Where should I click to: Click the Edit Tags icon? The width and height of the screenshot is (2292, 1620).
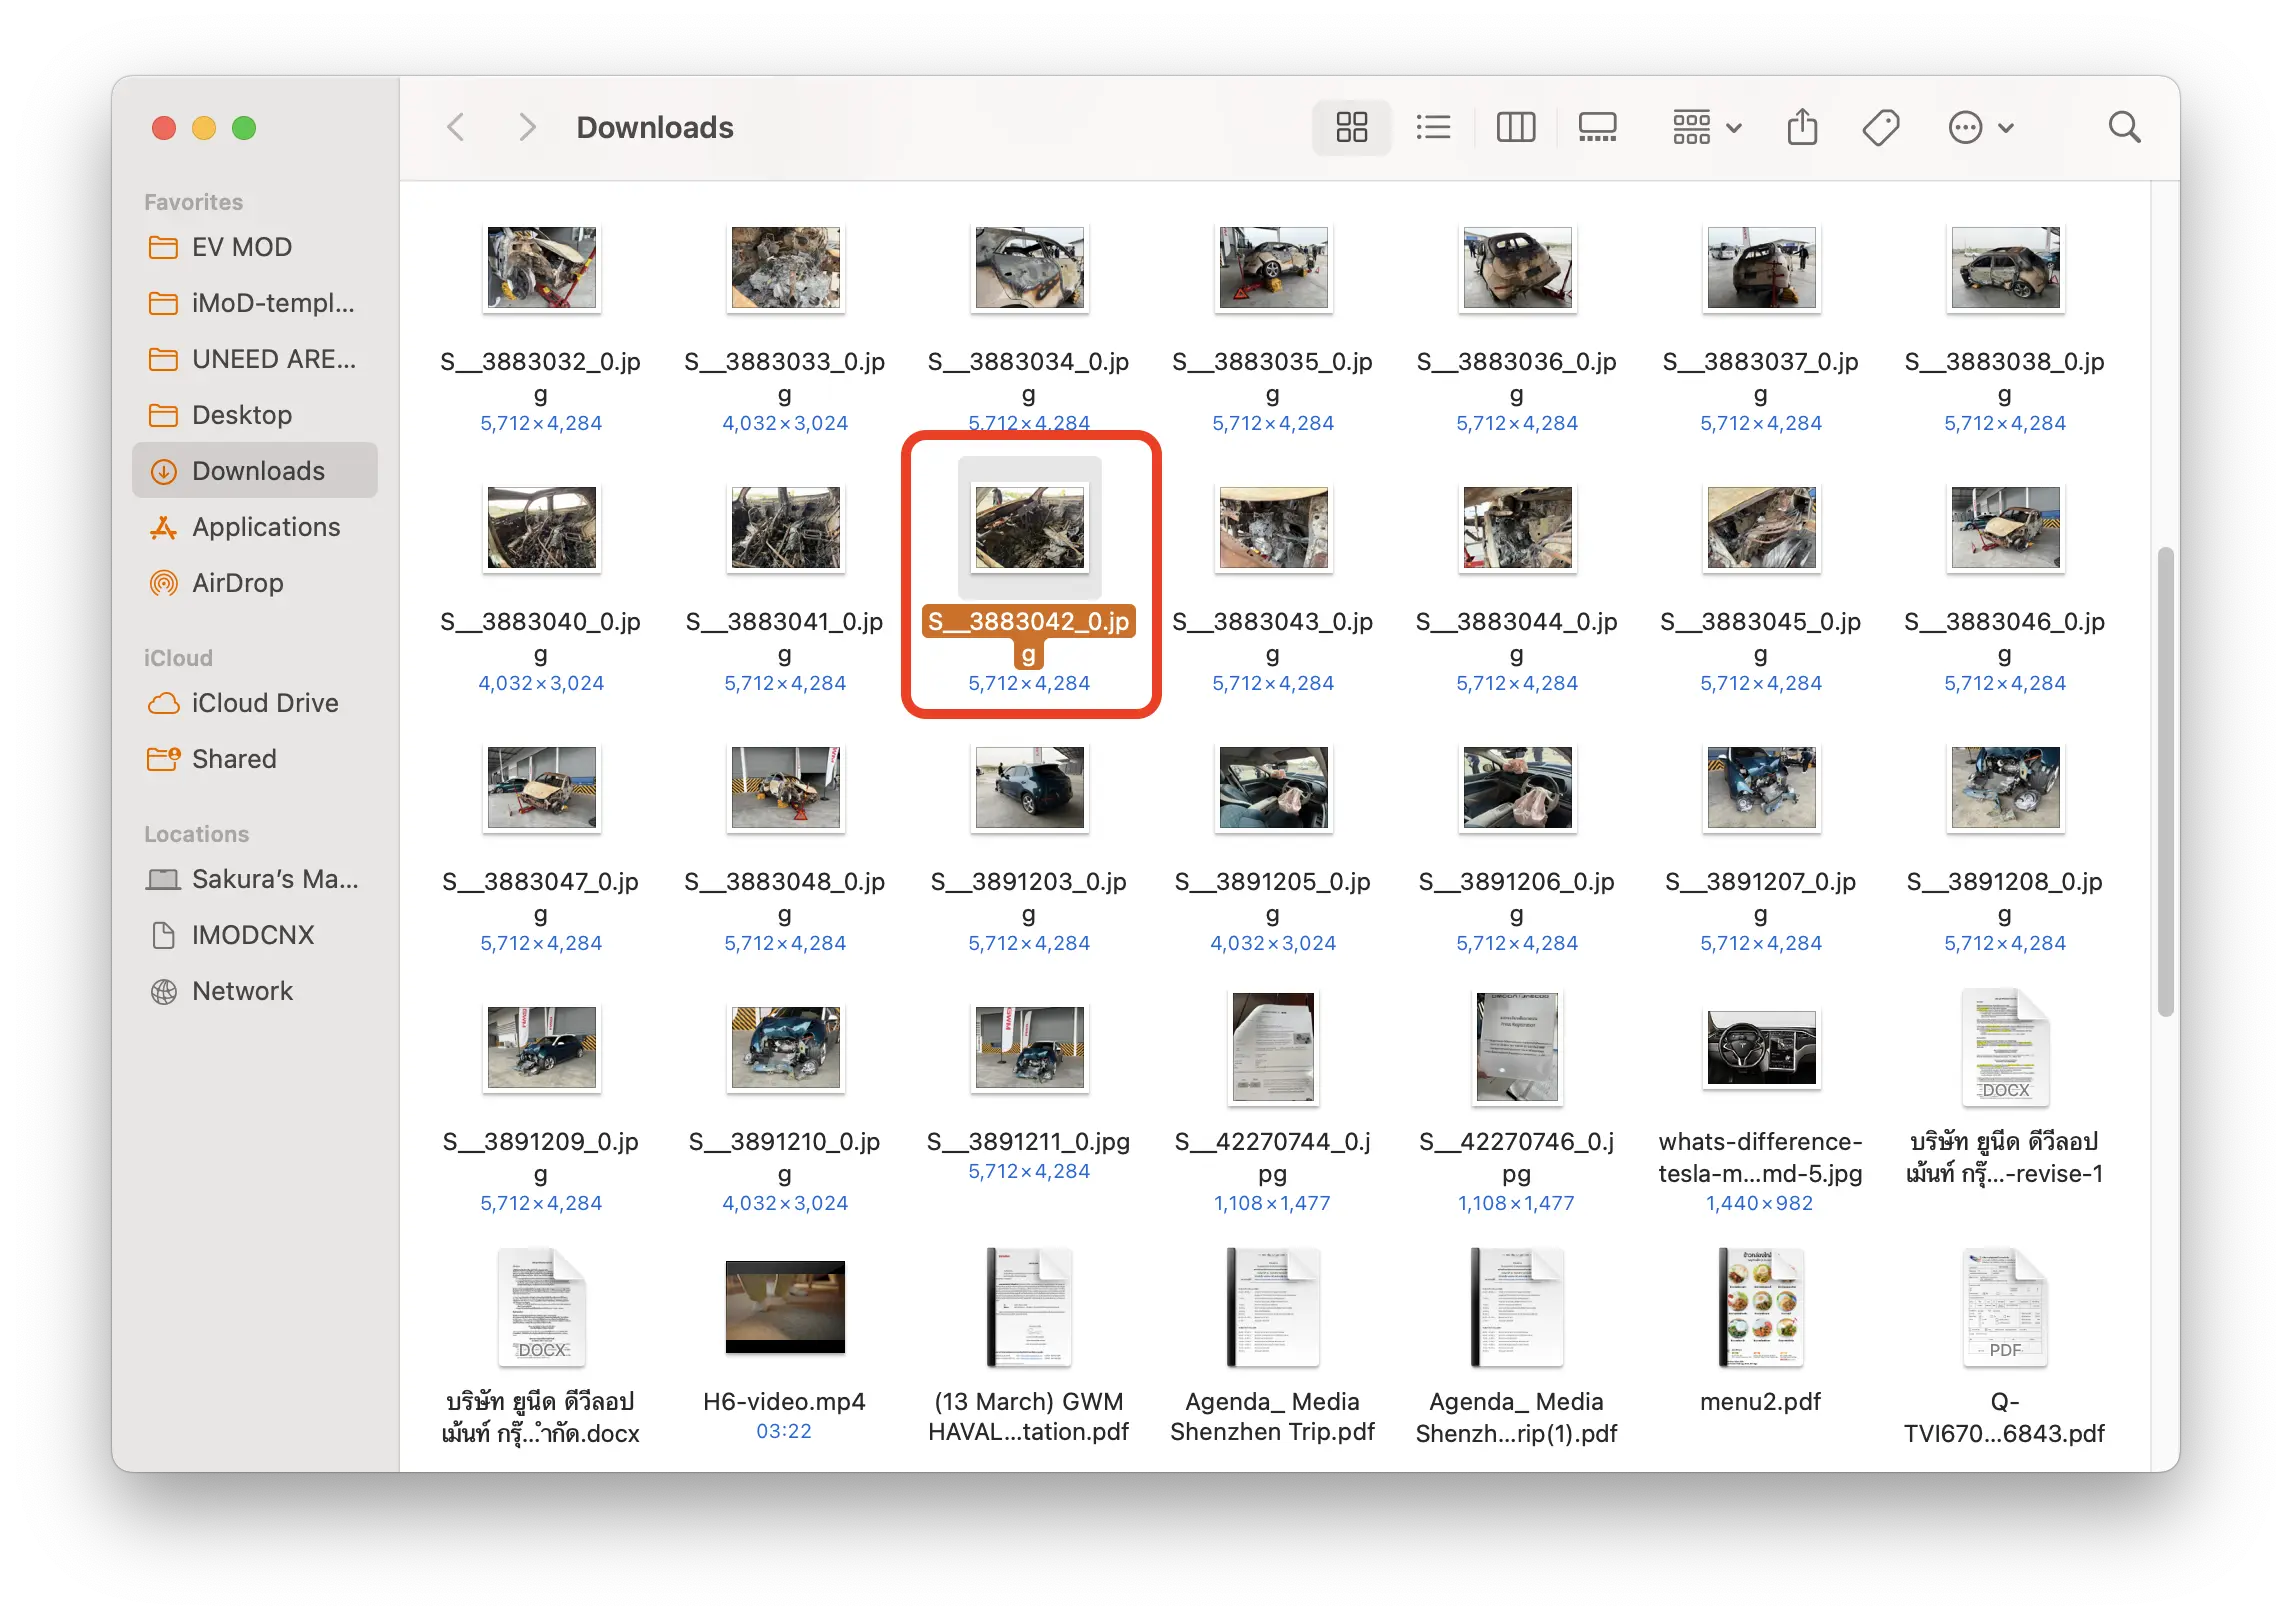(x=1880, y=128)
